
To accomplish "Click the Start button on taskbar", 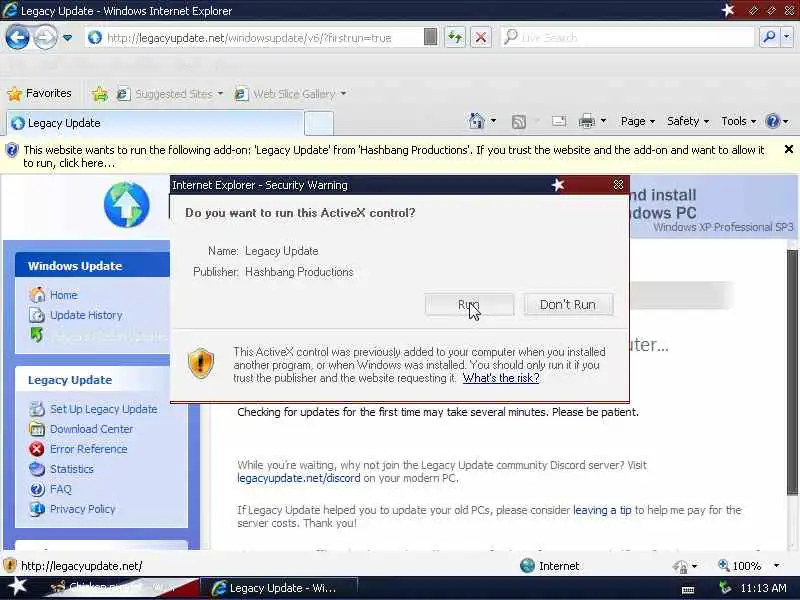I will pyautogui.click(x=16, y=587).
